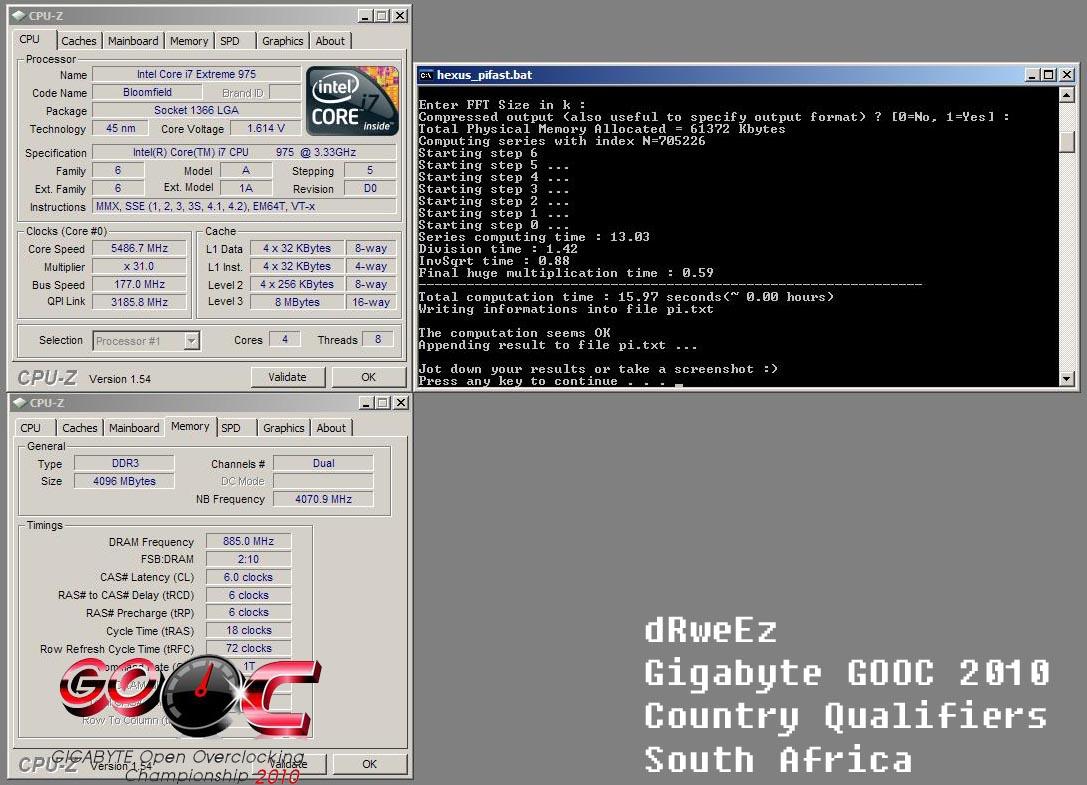Click the Threads count field showing 8
Screen dimensions: 1087x785
[x=378, y=339]
